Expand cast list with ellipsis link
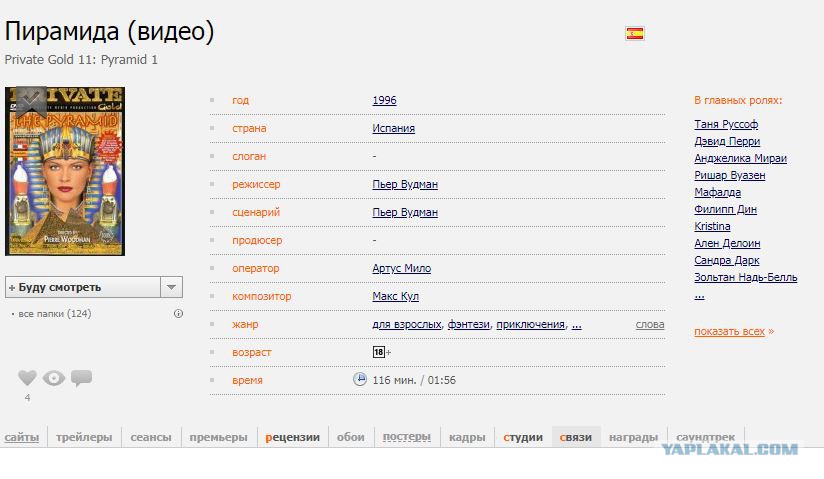824x479 pixels. (x=700, y=295)
